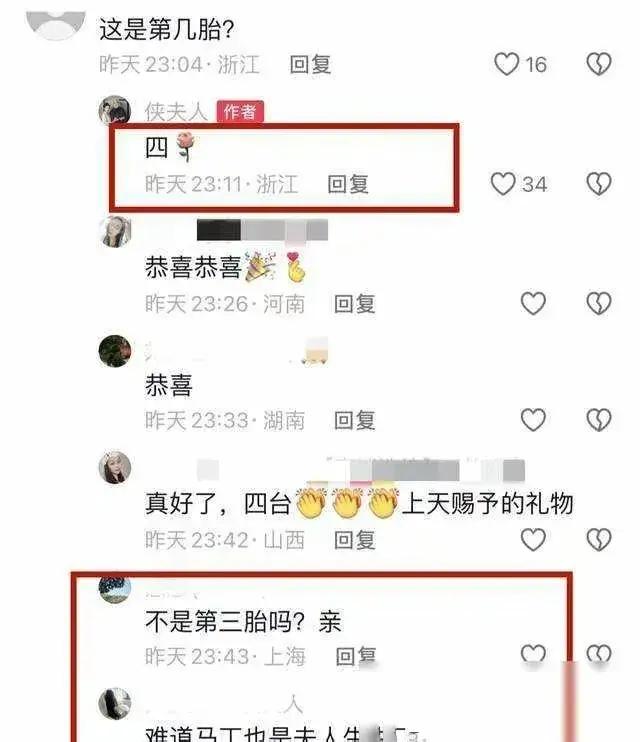
Task: Like the 恭喜恭喜 comment from 河南
Action: [x=533, y=303]
